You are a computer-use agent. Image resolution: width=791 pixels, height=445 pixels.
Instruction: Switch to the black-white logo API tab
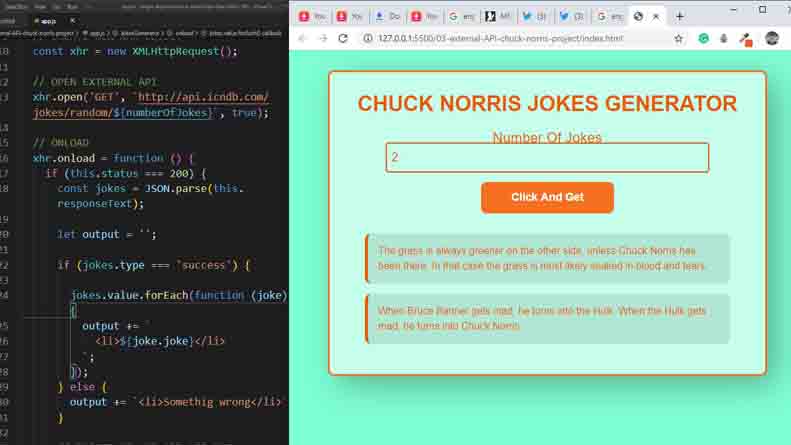coord(498,17)
